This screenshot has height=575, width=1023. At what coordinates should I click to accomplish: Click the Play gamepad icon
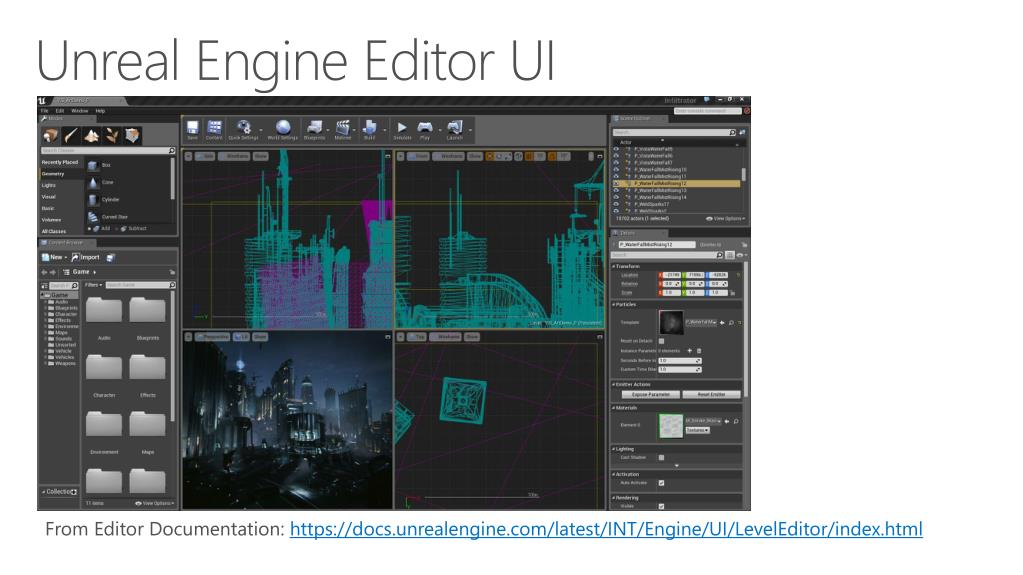(425, 129)
